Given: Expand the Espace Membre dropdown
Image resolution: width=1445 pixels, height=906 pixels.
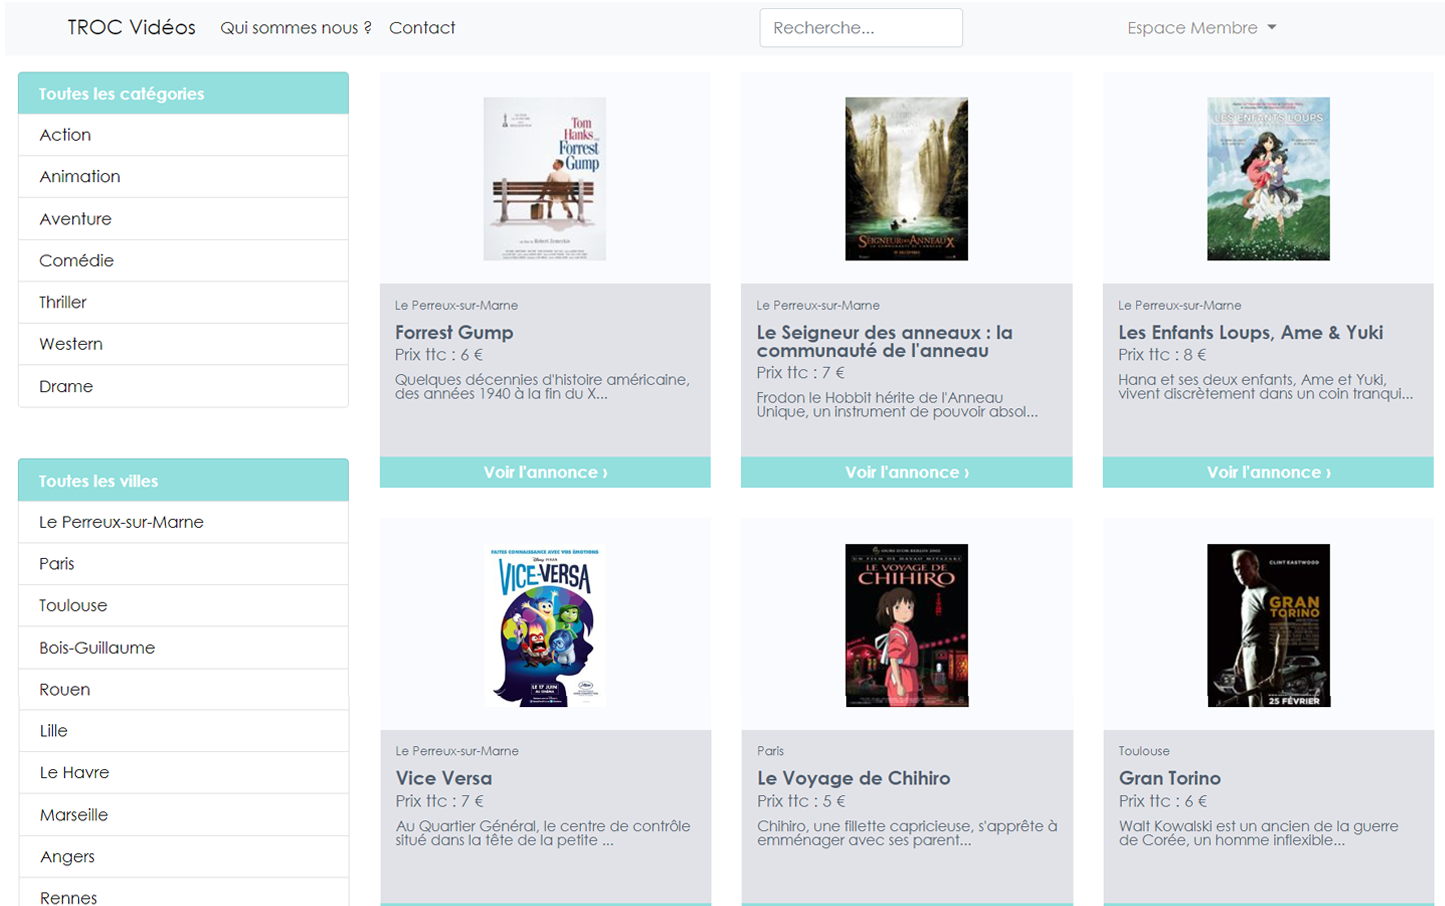Looking at the screenshot, I should [1201, 28].
